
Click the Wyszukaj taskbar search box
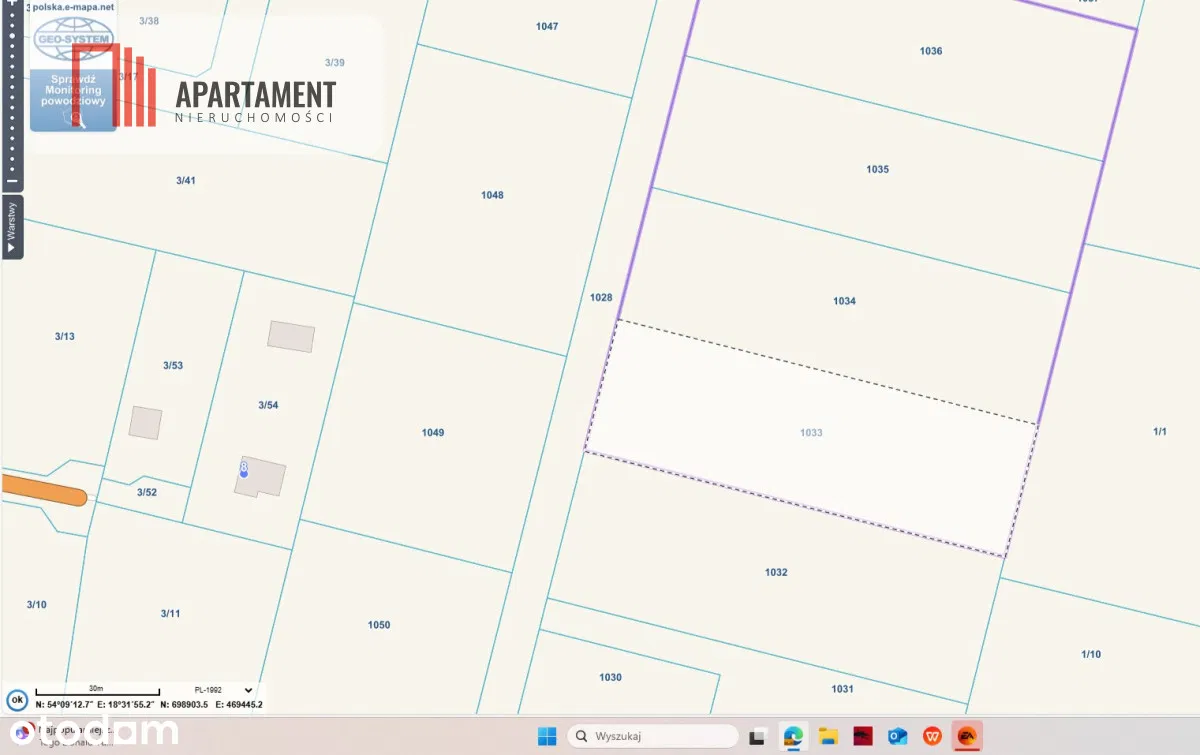(x=653, y=737)
